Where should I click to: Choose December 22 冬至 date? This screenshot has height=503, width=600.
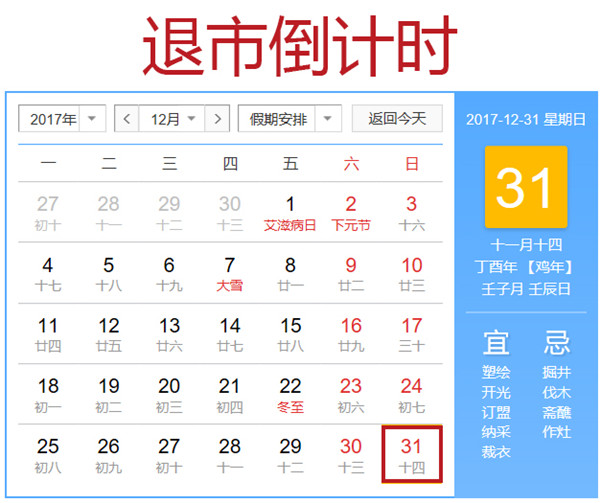pyautogui.click(x=290, y=394)
